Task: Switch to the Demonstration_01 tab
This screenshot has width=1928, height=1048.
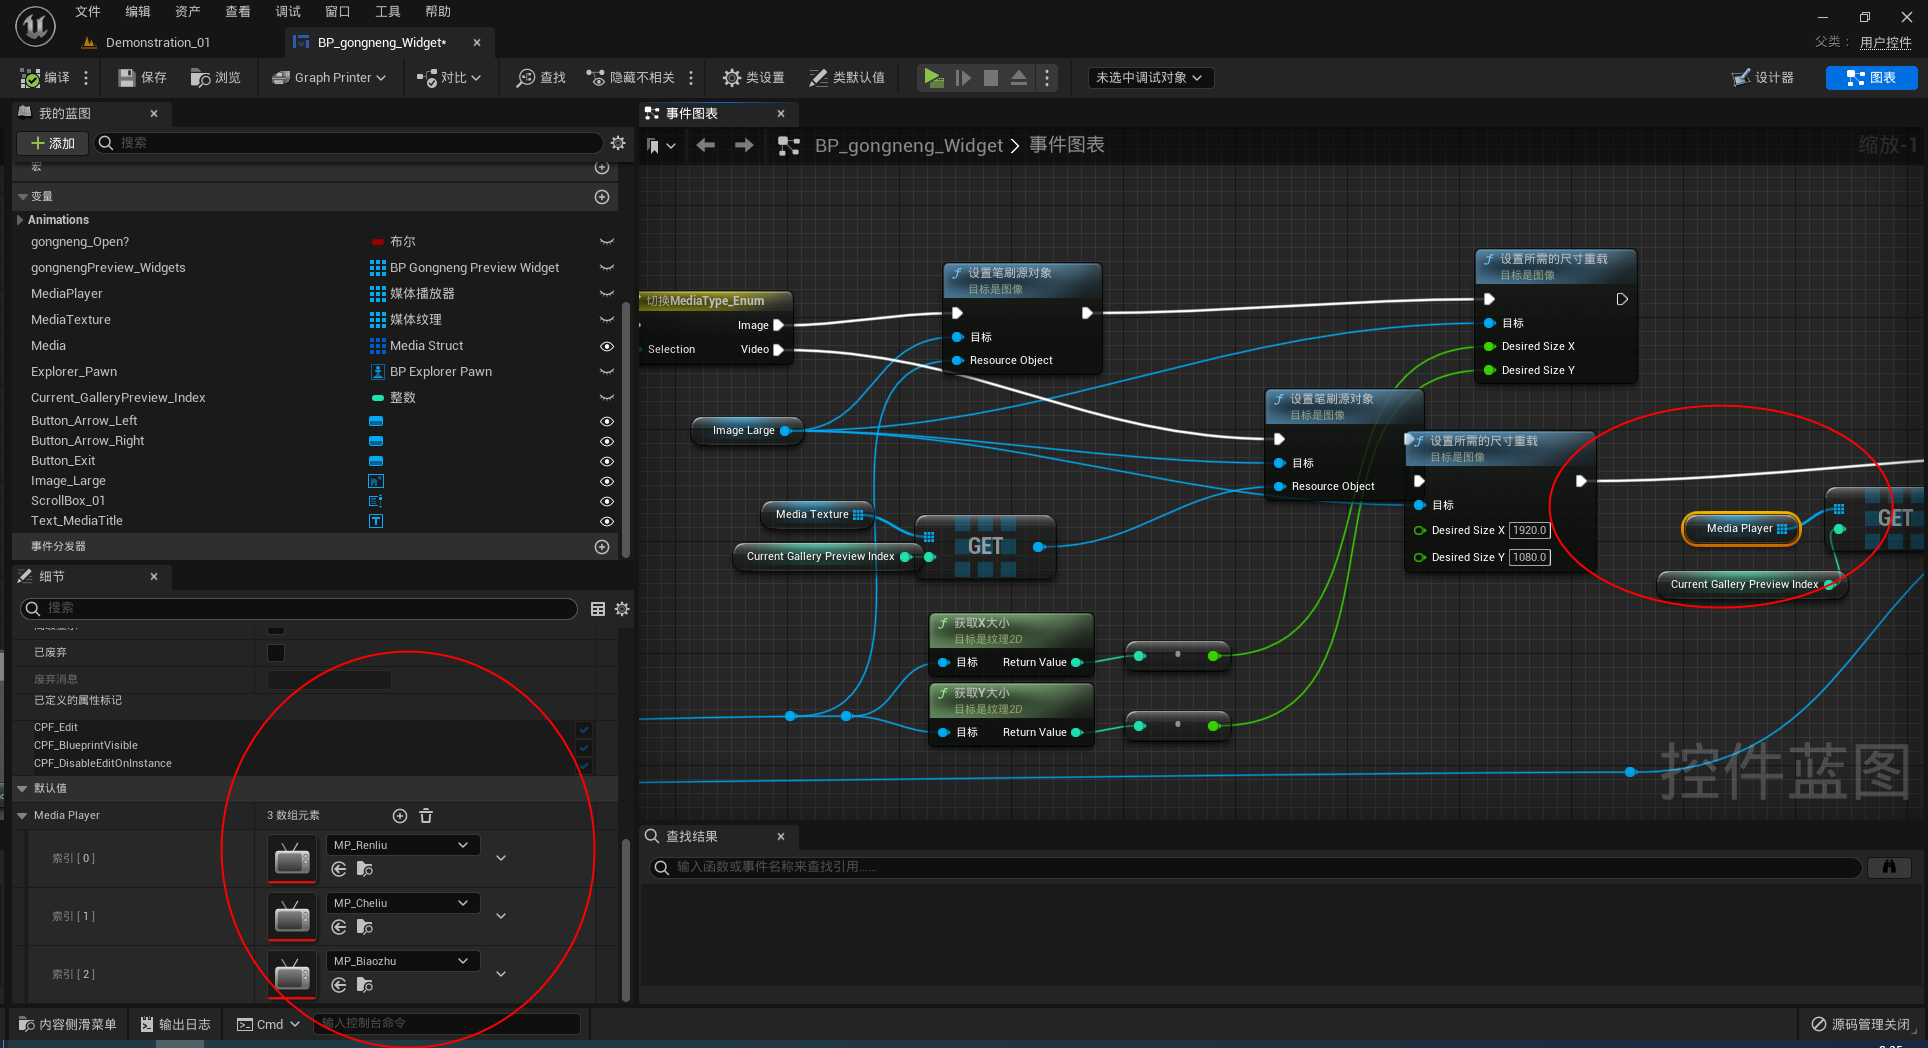Action: click(157, 43)
